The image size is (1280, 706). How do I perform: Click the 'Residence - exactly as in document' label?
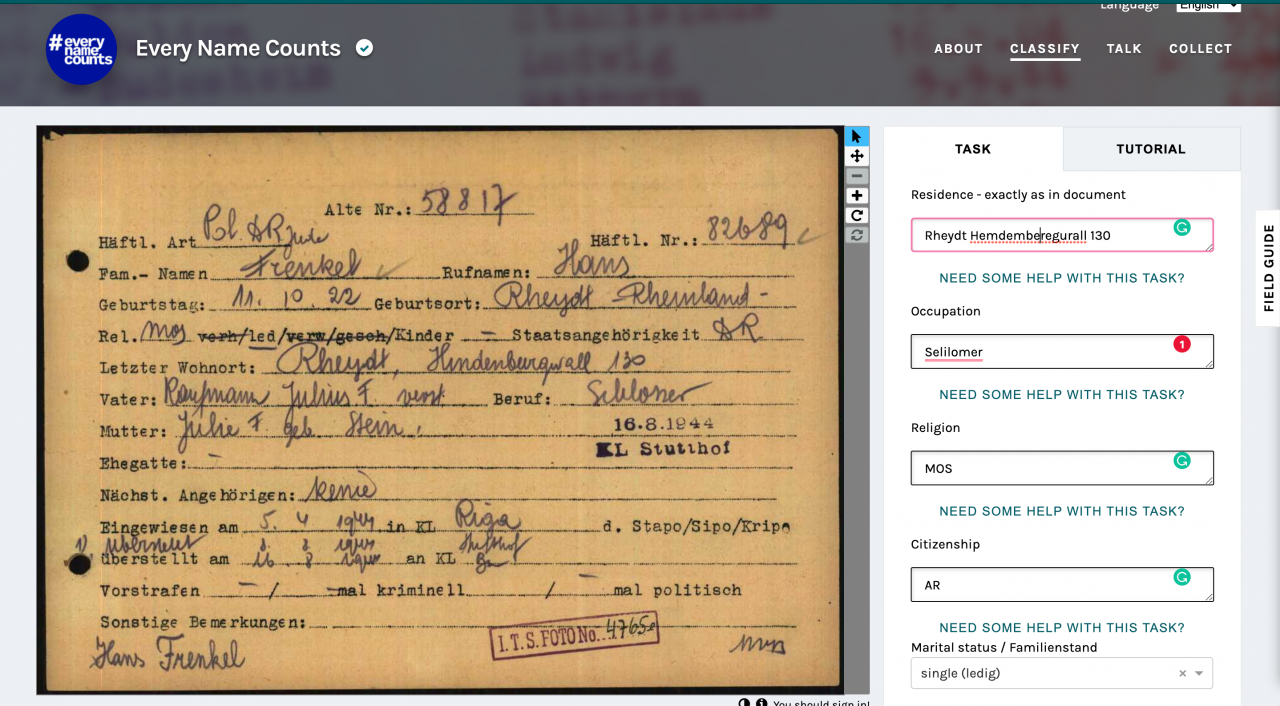coord(1018,195)
